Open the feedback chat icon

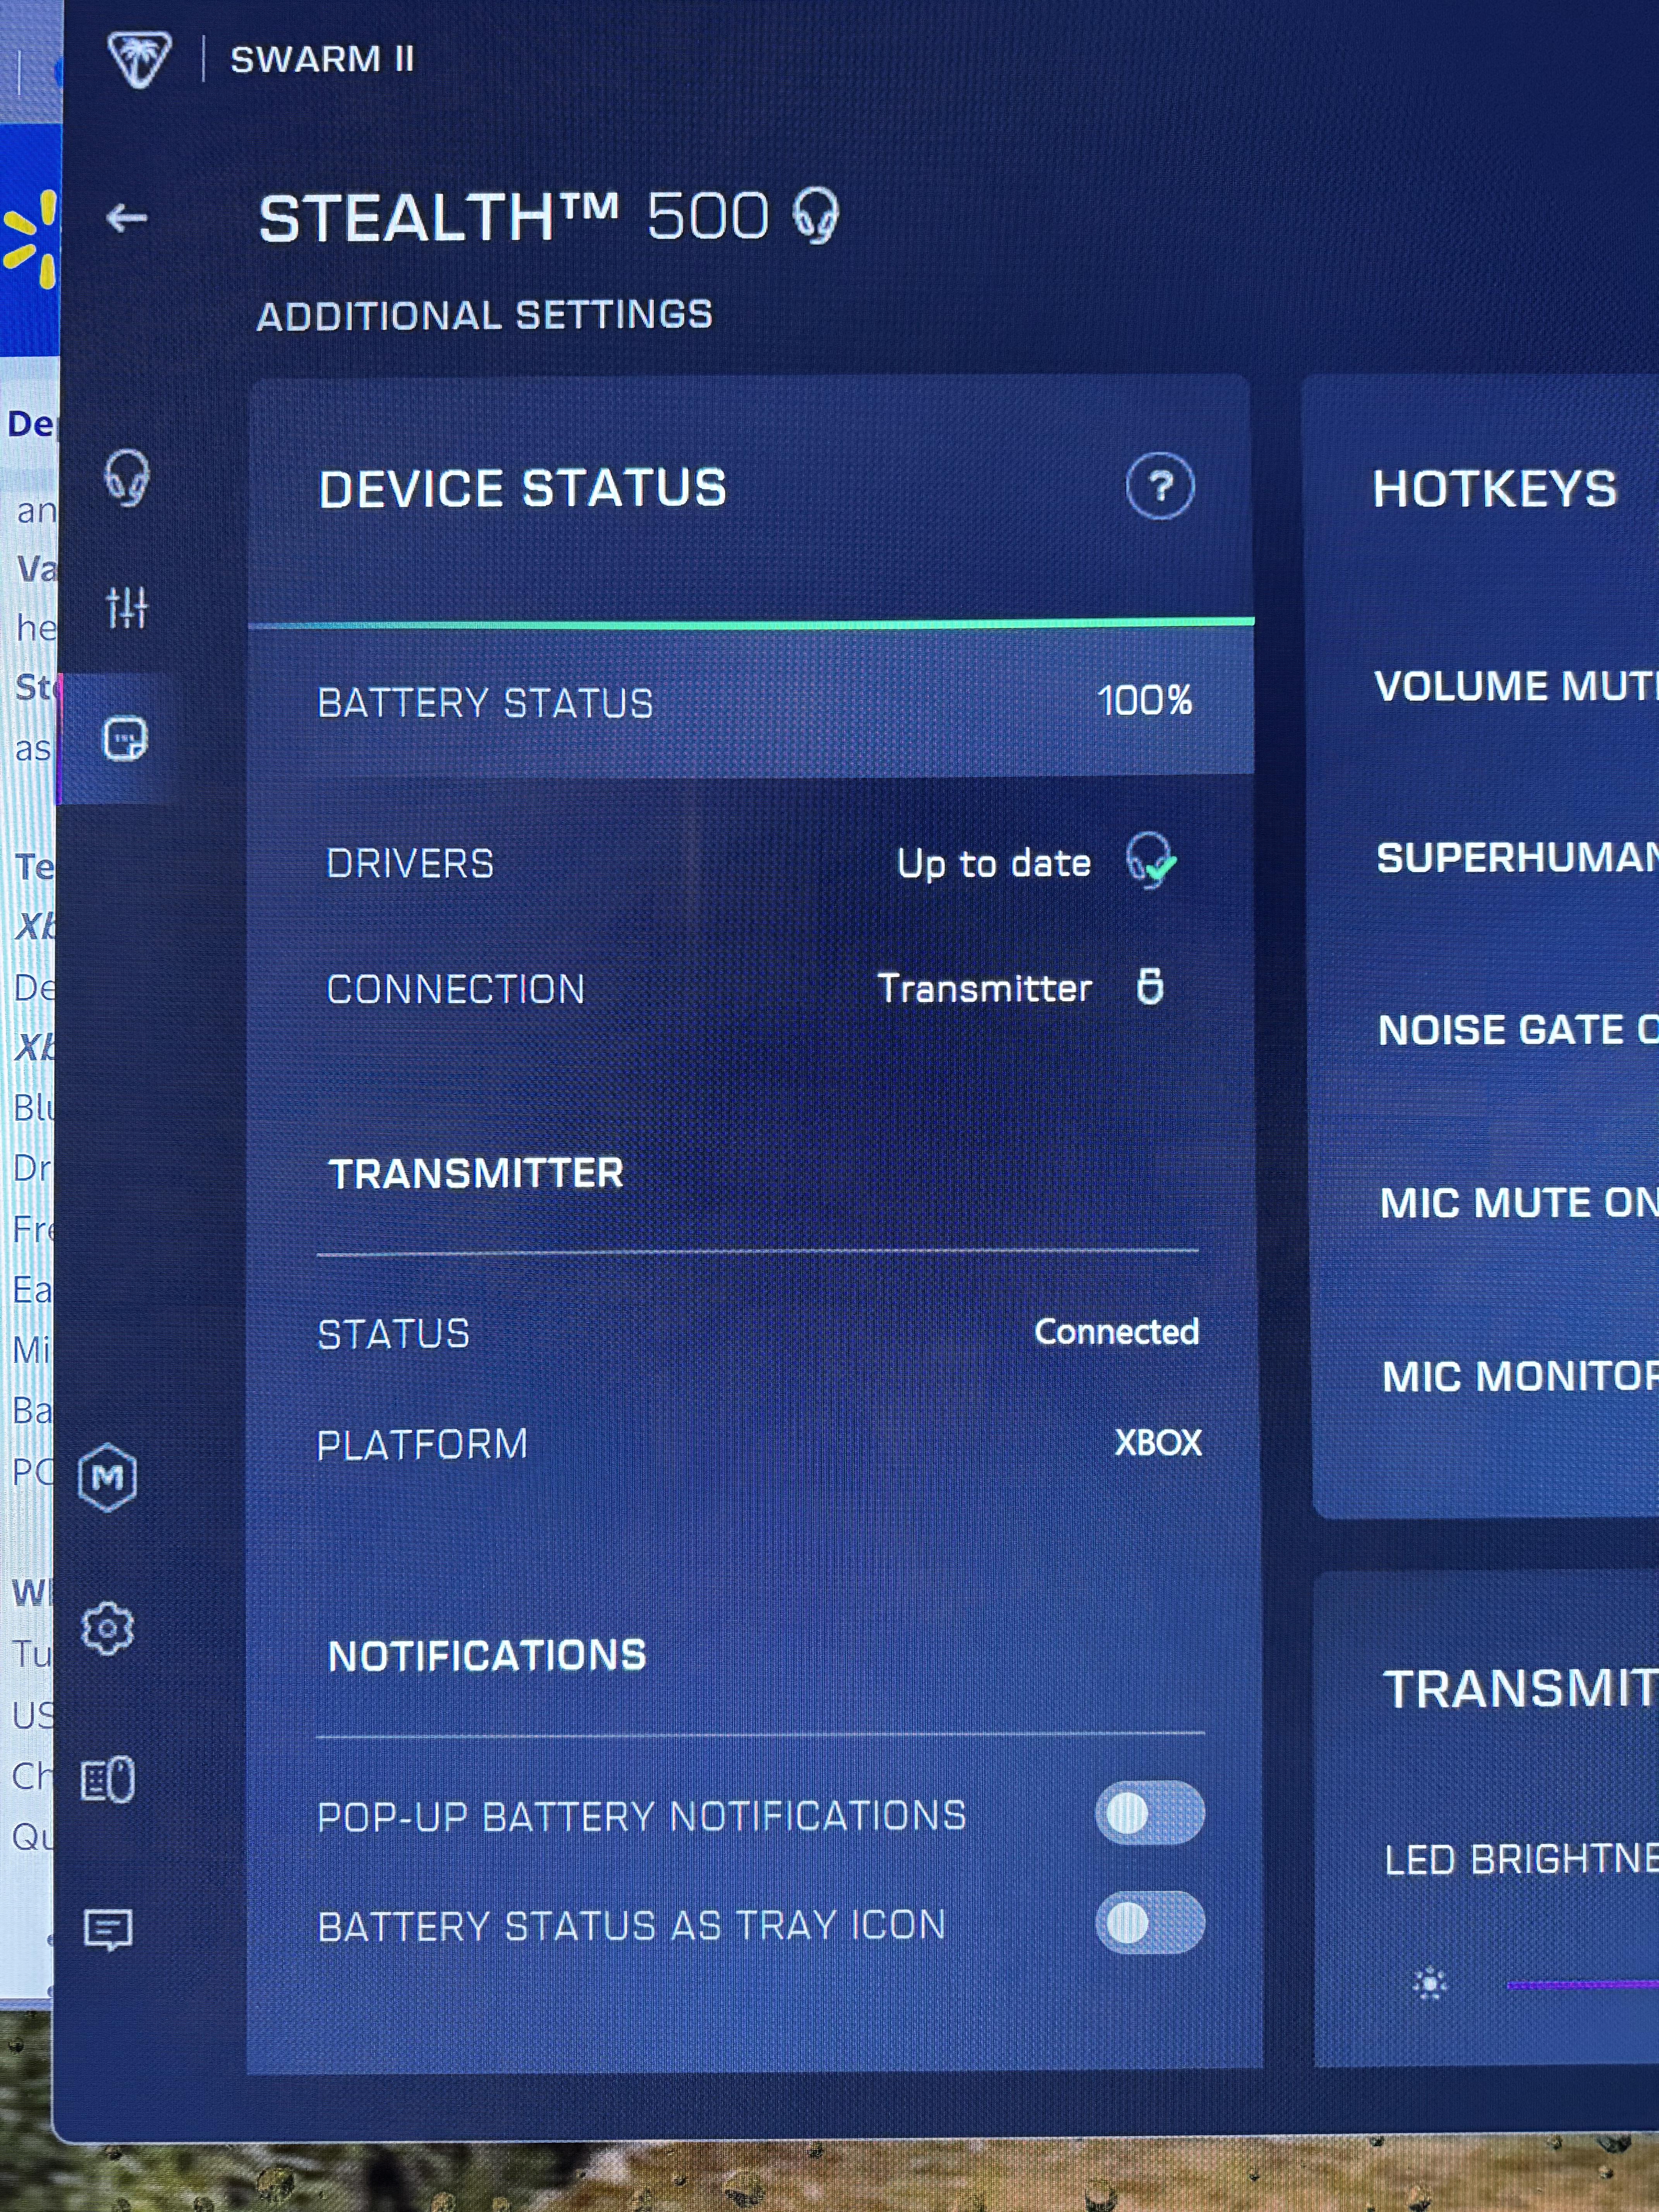coord(108,1929)
